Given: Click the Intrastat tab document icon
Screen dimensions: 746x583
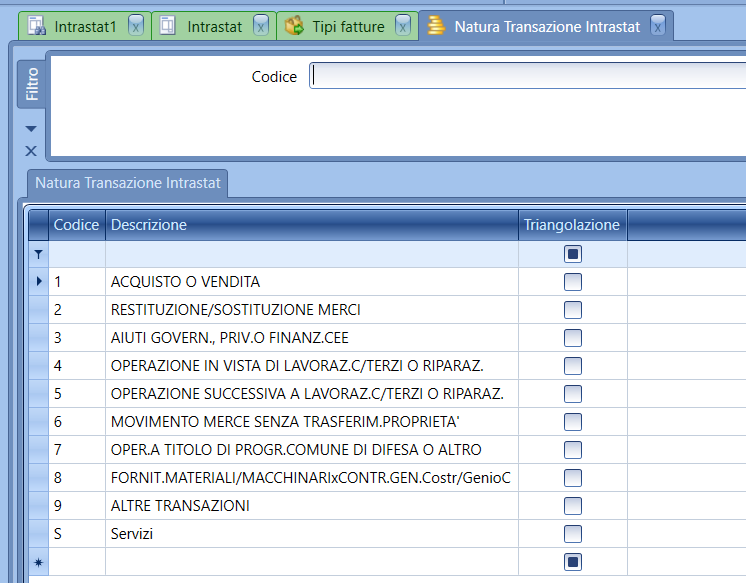Looking at the screenshot, I should pos(169,27).
